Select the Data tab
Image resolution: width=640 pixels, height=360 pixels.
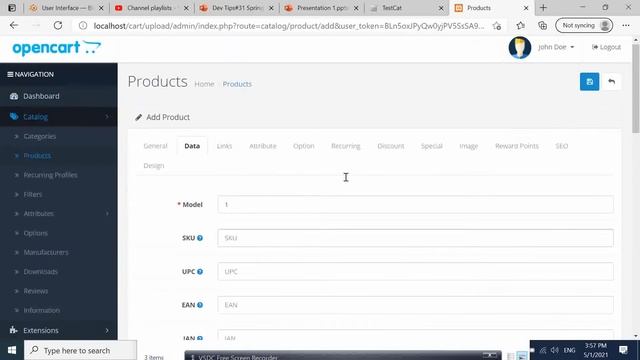coord(192,146)
